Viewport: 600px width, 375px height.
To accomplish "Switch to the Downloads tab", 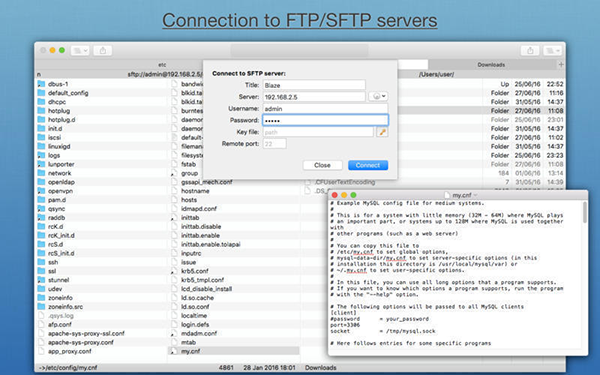I will tap(491, 65).
